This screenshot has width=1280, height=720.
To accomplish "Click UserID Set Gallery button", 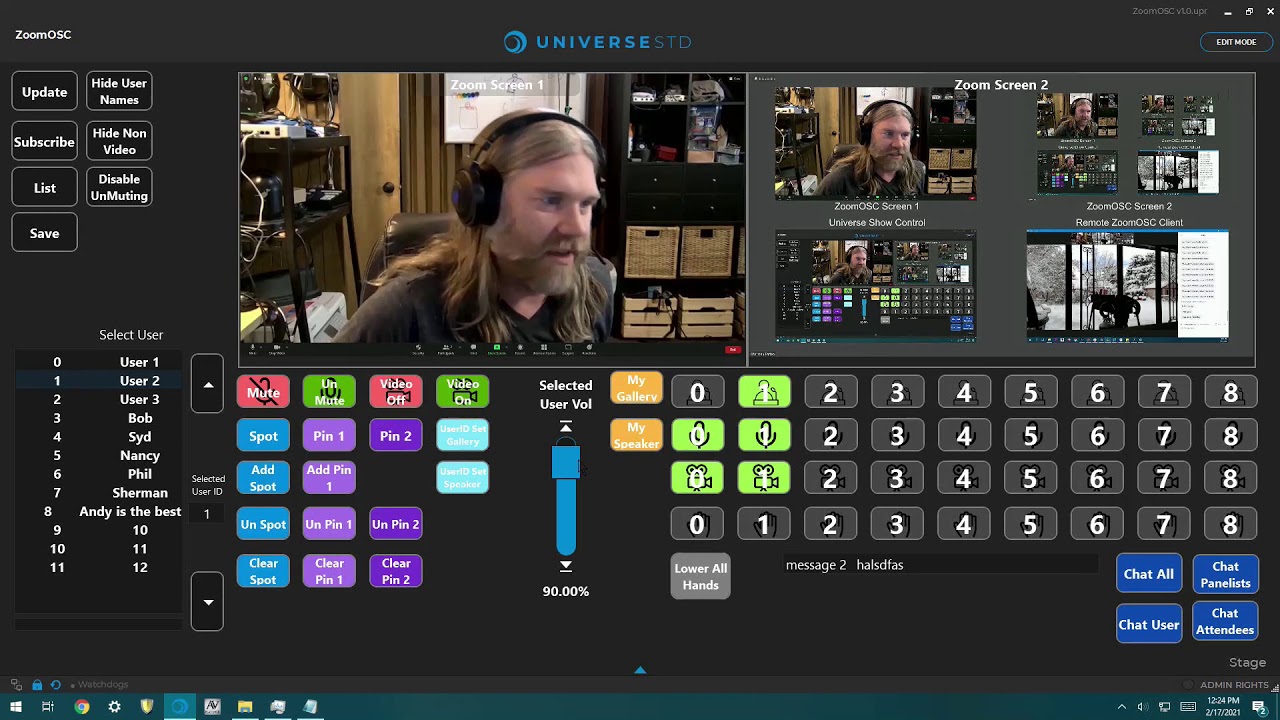I will (x=463, y=436).
